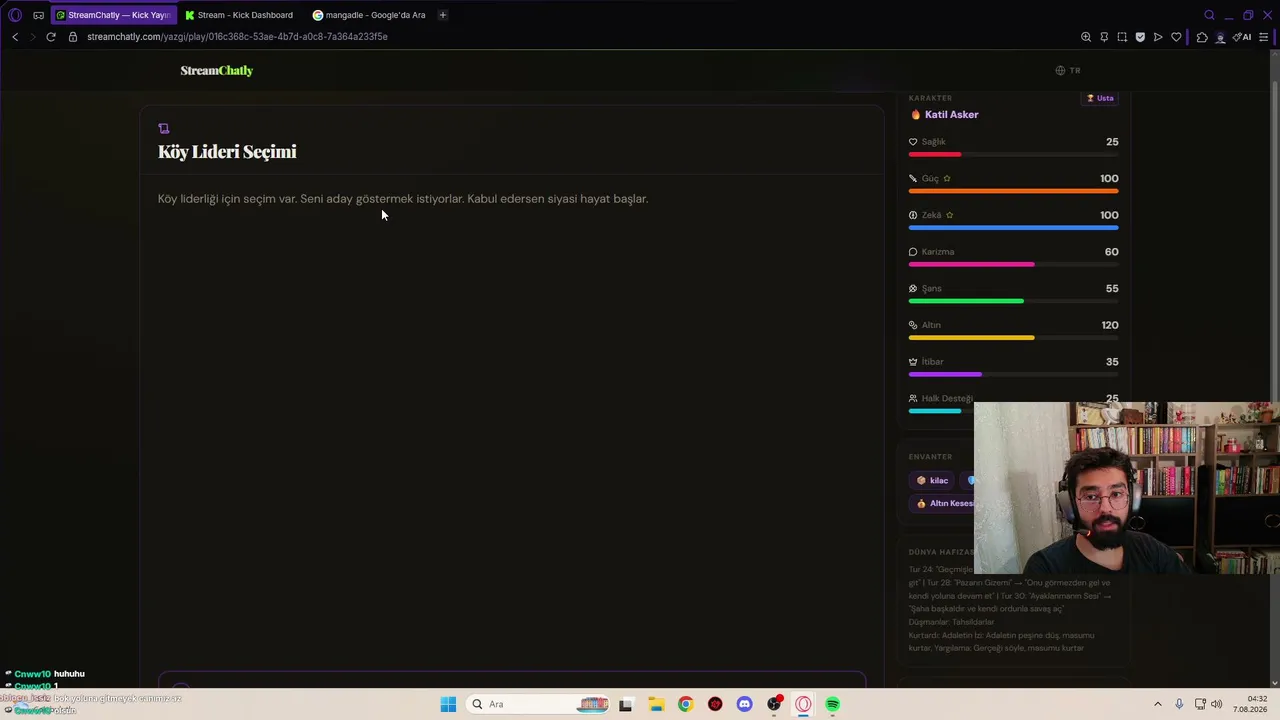Click the yellow Altın progress bar
The width and height of the screenshot is (1280, 720).
tap(971, 338)
